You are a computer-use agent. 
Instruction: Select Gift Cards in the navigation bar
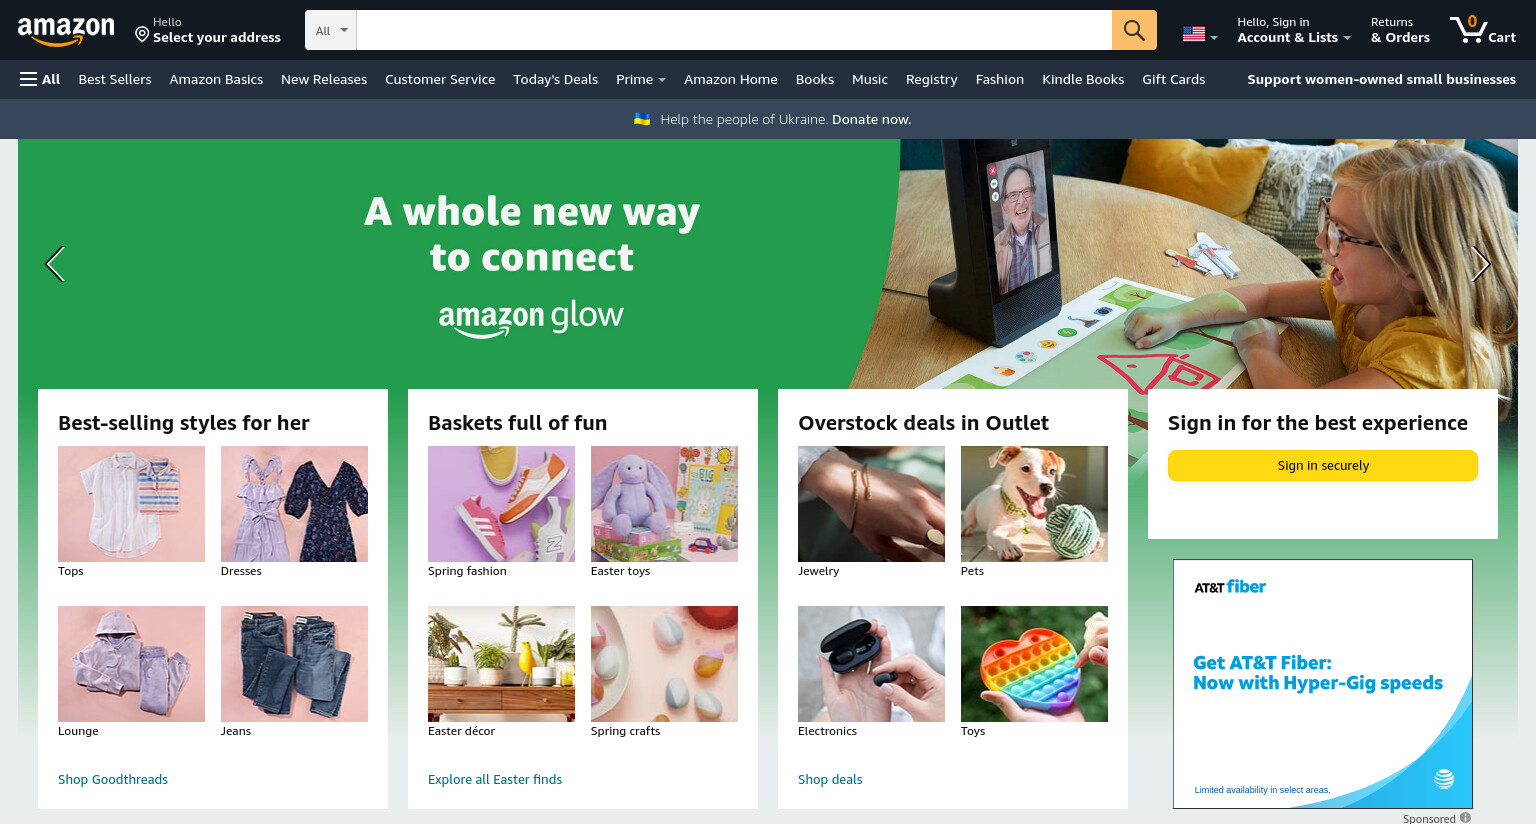pos(1173,79)
